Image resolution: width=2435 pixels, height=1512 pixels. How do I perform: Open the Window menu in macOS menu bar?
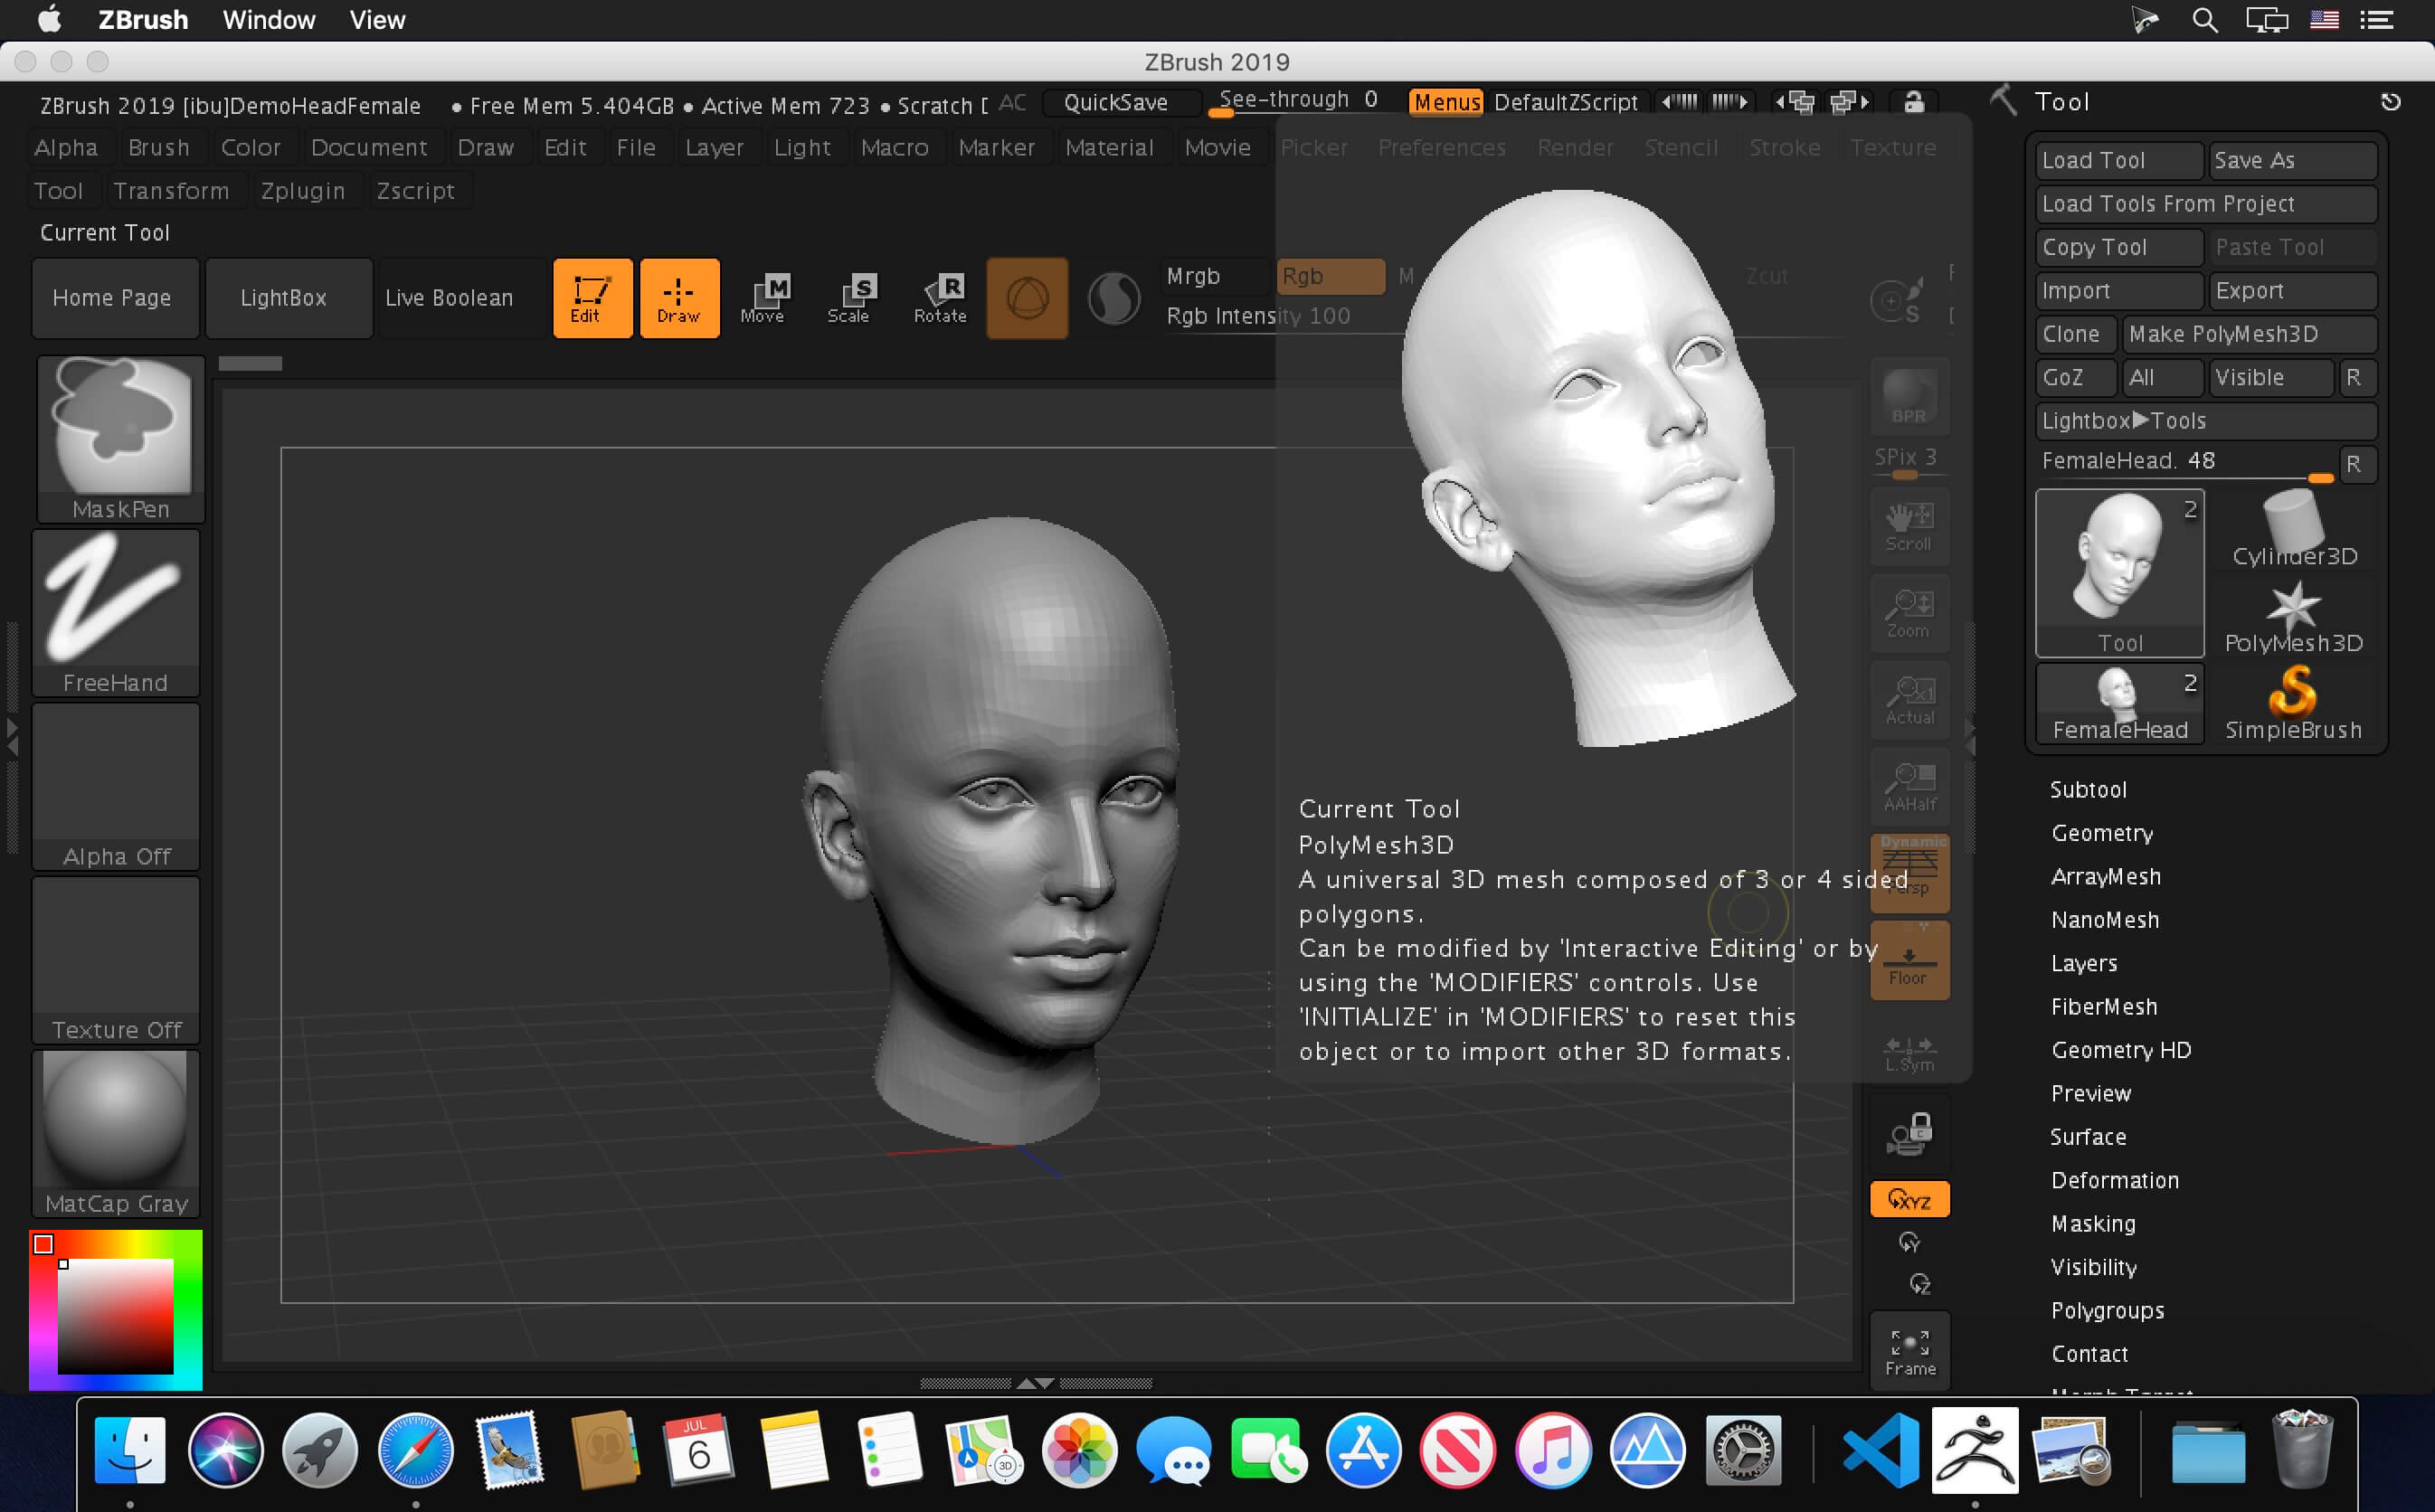[x=269, y=20]
